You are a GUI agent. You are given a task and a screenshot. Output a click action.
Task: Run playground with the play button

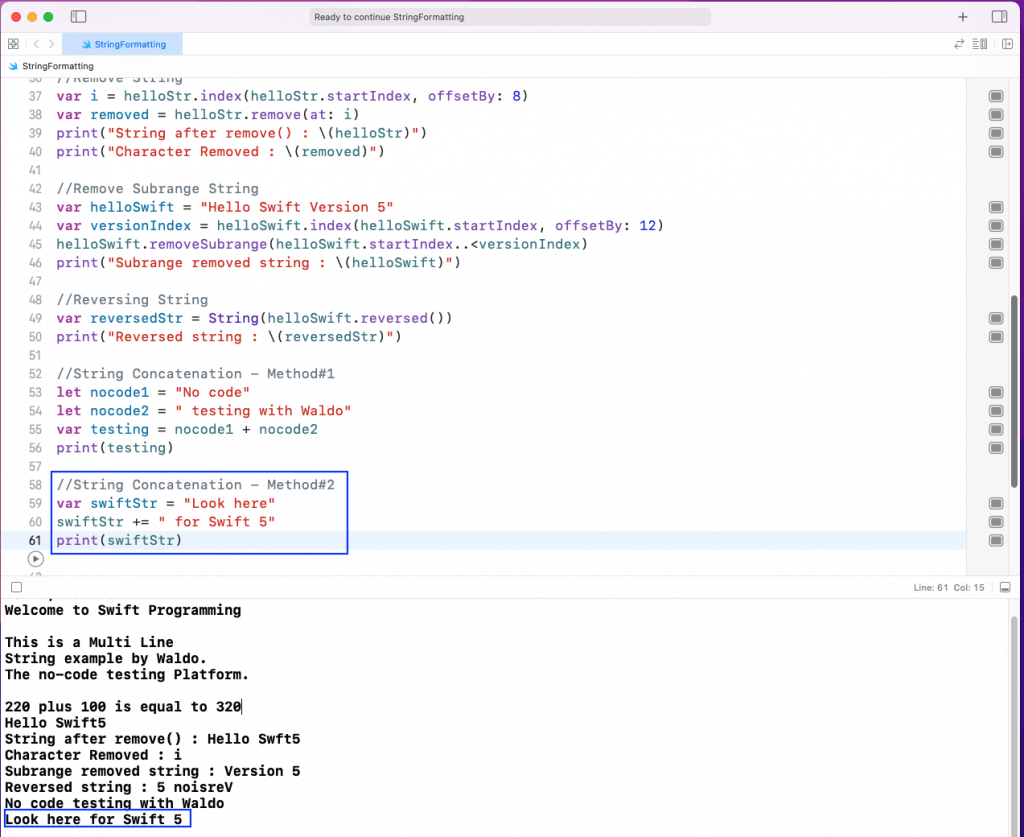coord(36,559)
